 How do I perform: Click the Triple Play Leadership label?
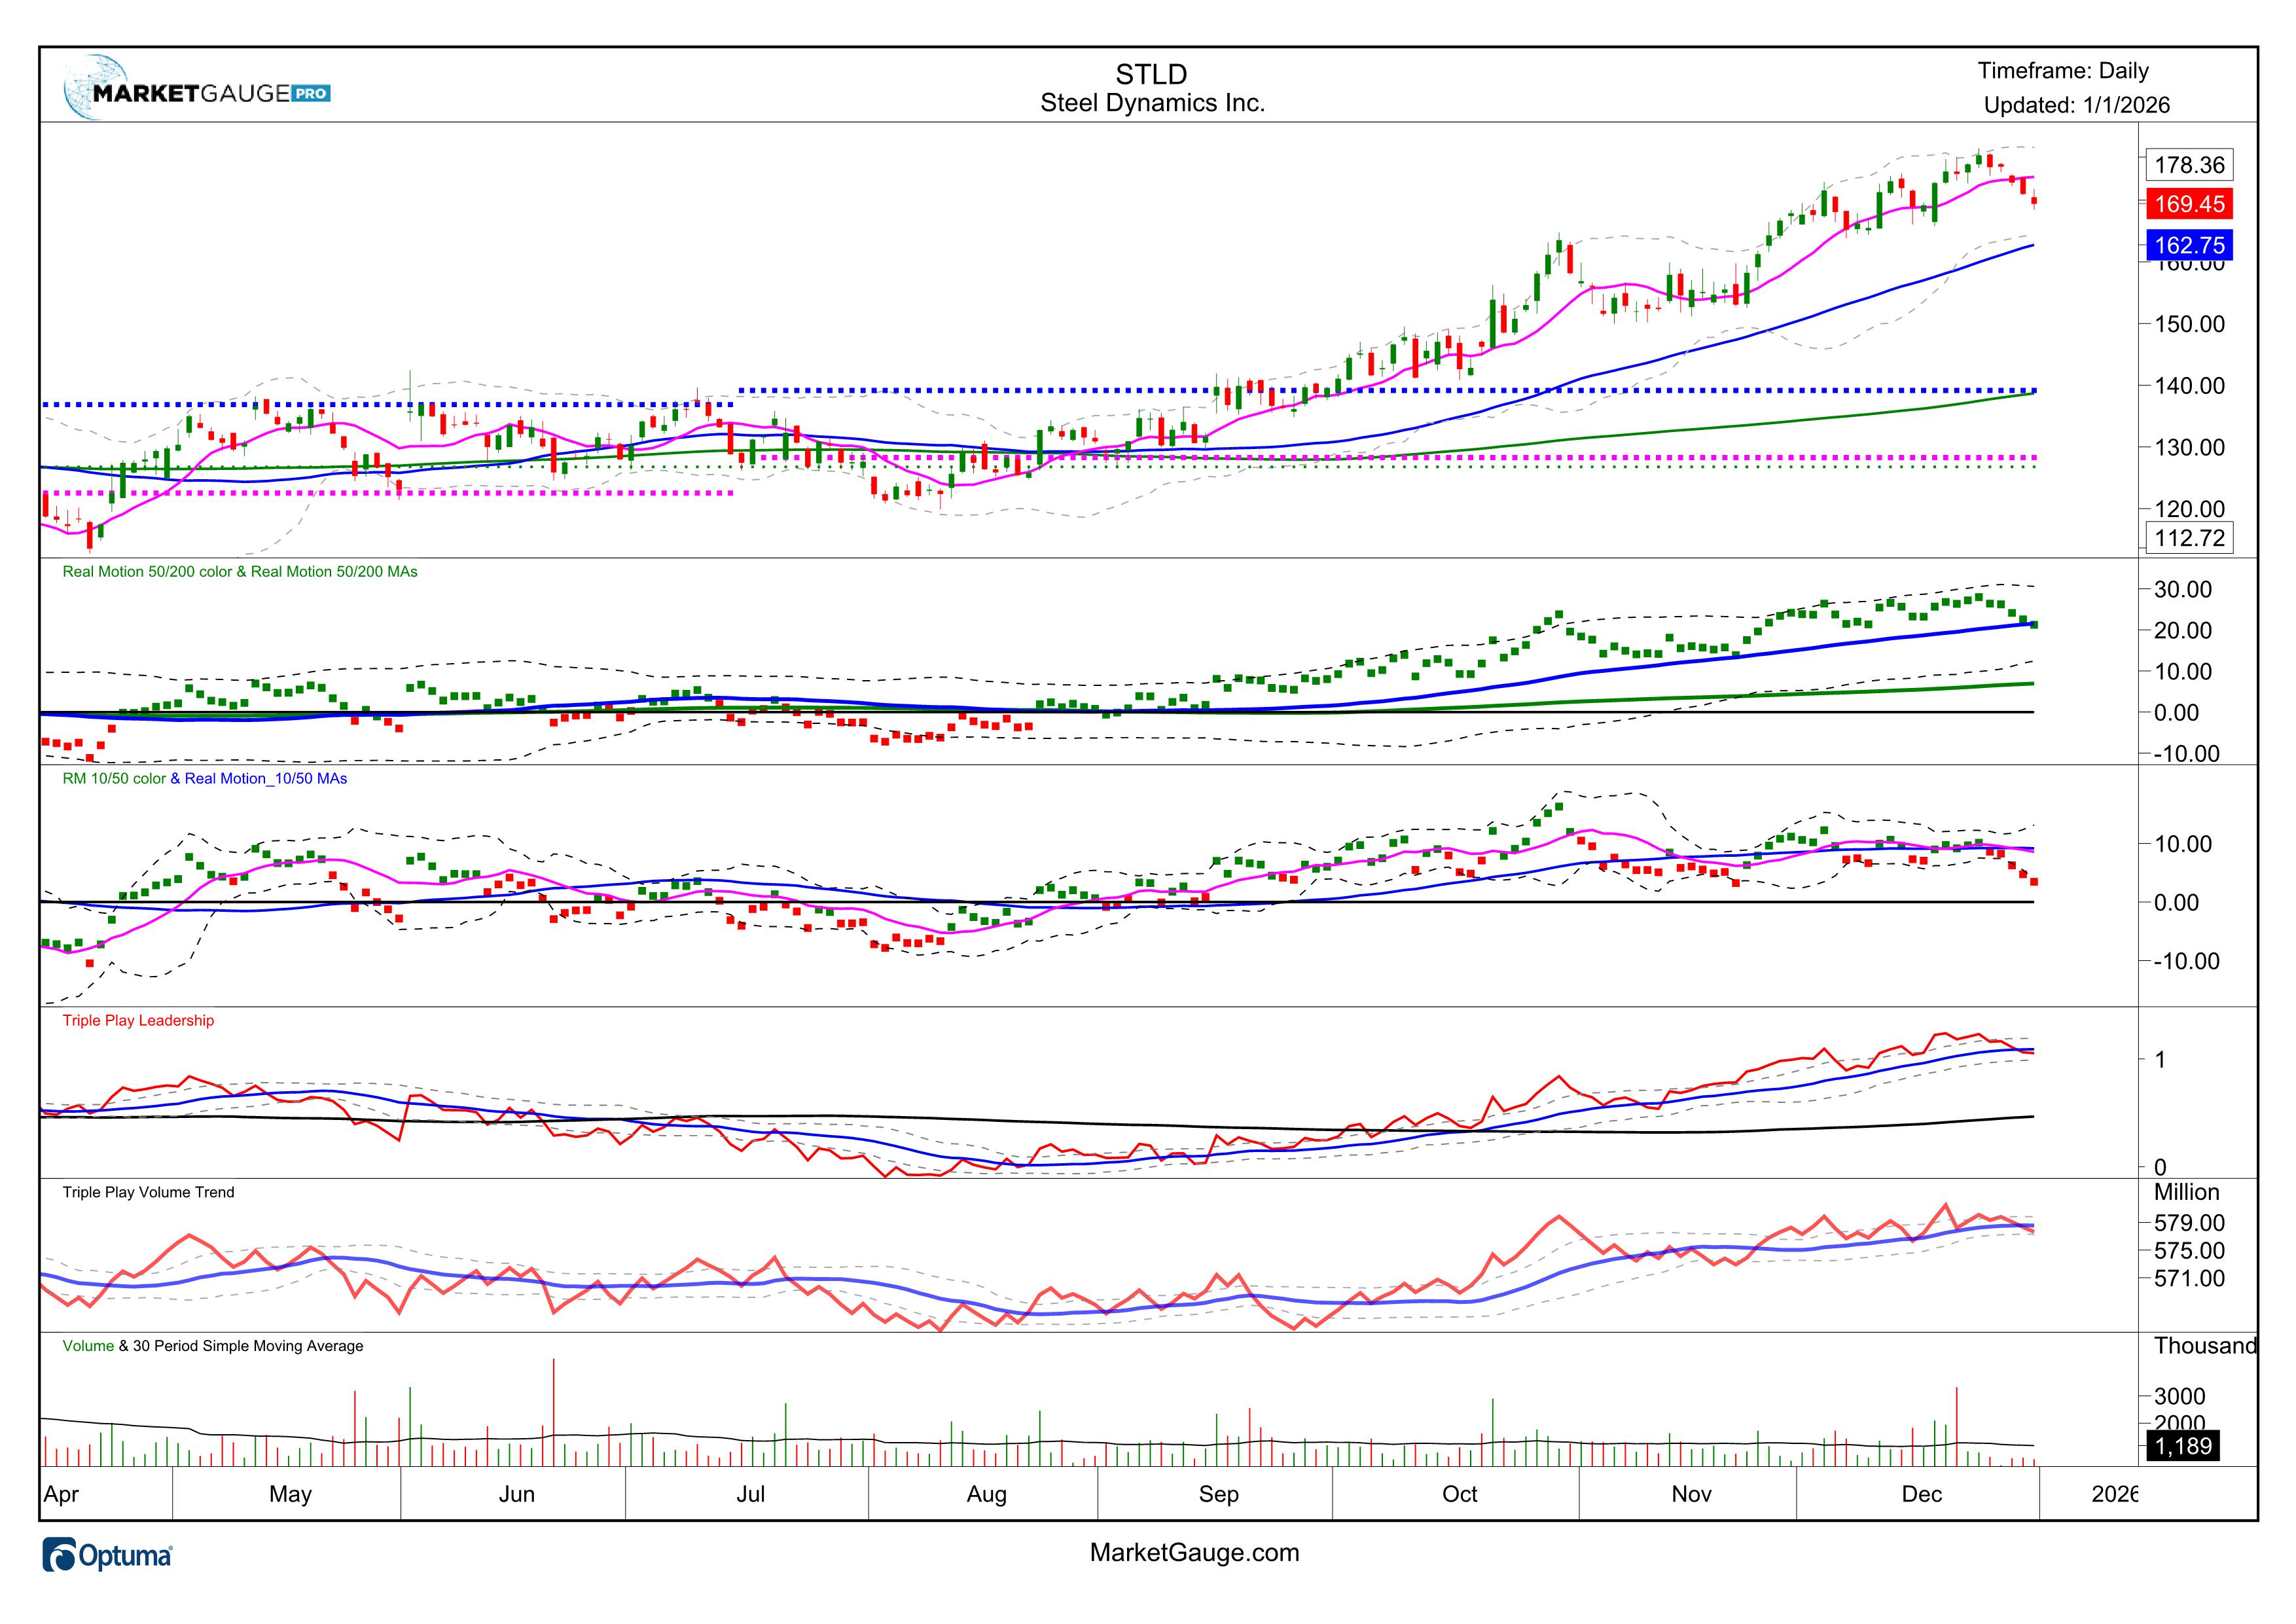click(x=138, y=1020)
